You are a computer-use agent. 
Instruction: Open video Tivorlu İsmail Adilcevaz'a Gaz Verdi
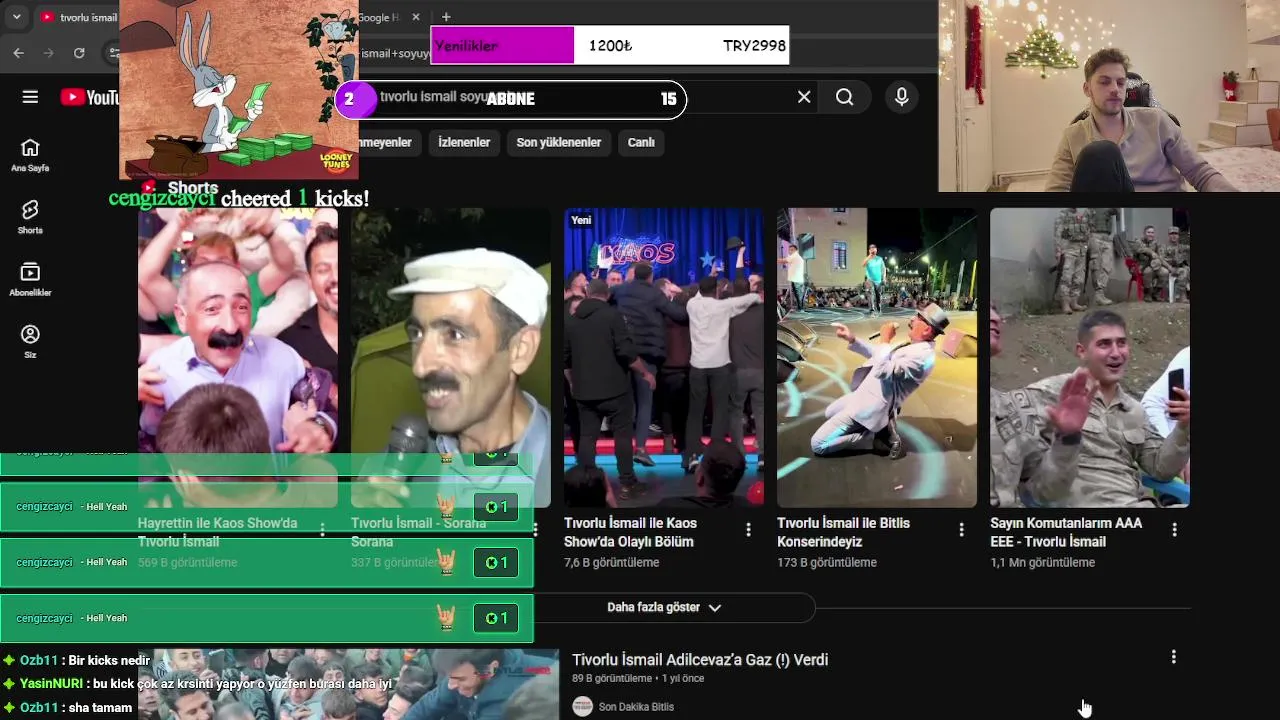[700, 660]
